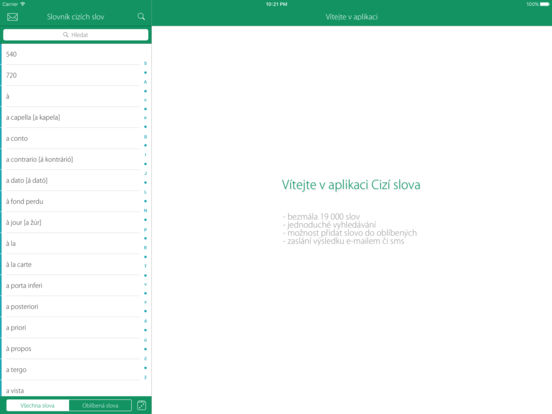Tap the Wi-Fi icon in status bar
The height and width of the screenshot is (414, 552).
click(x=23, y=4)
